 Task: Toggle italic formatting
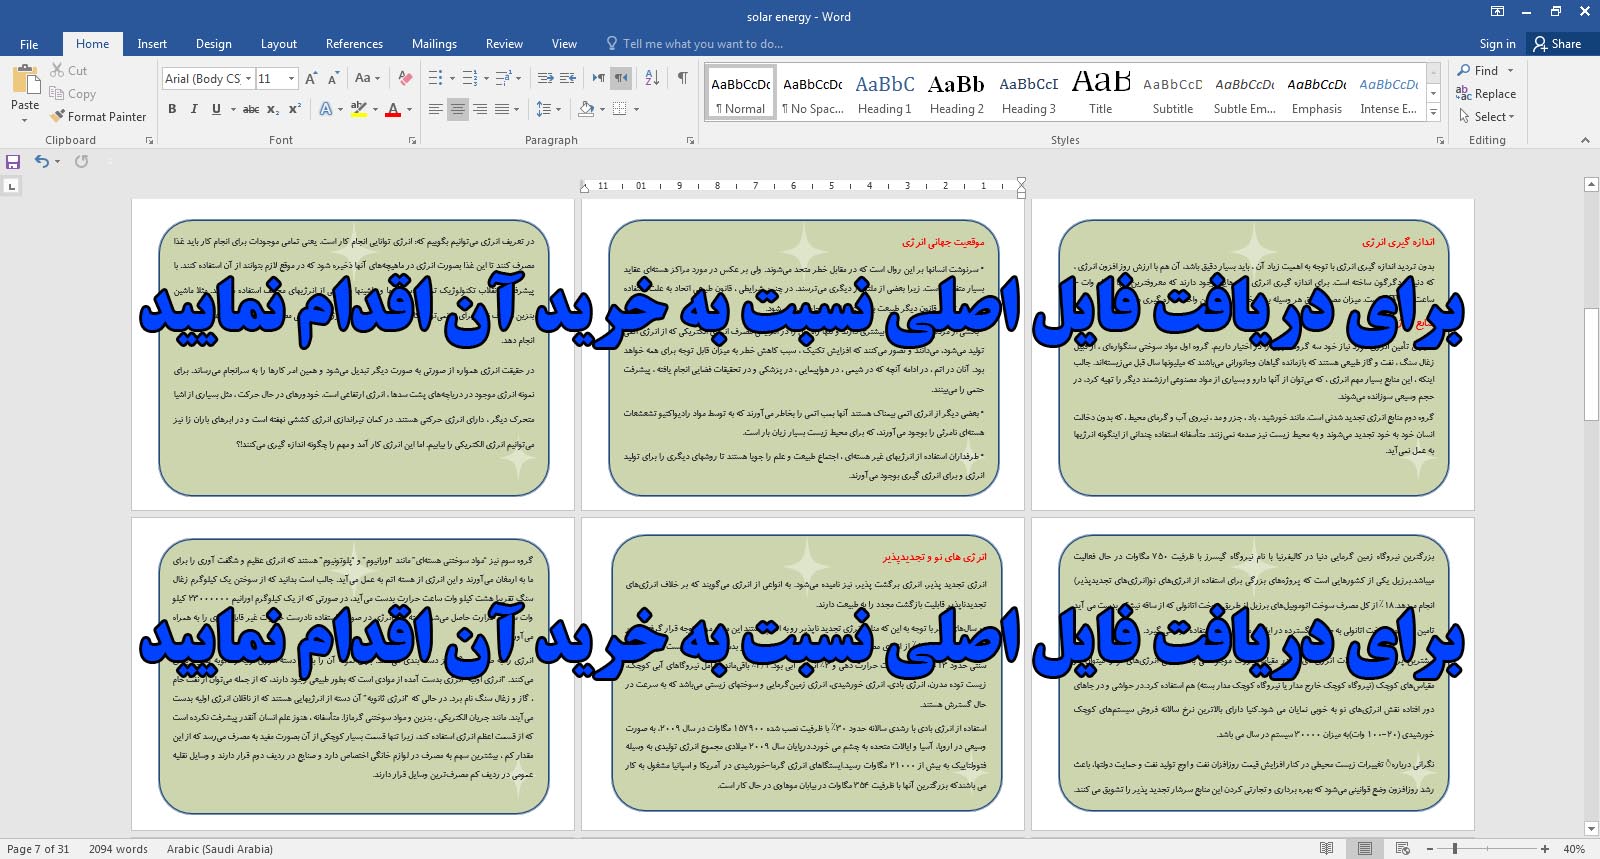[x=194, y=109]
